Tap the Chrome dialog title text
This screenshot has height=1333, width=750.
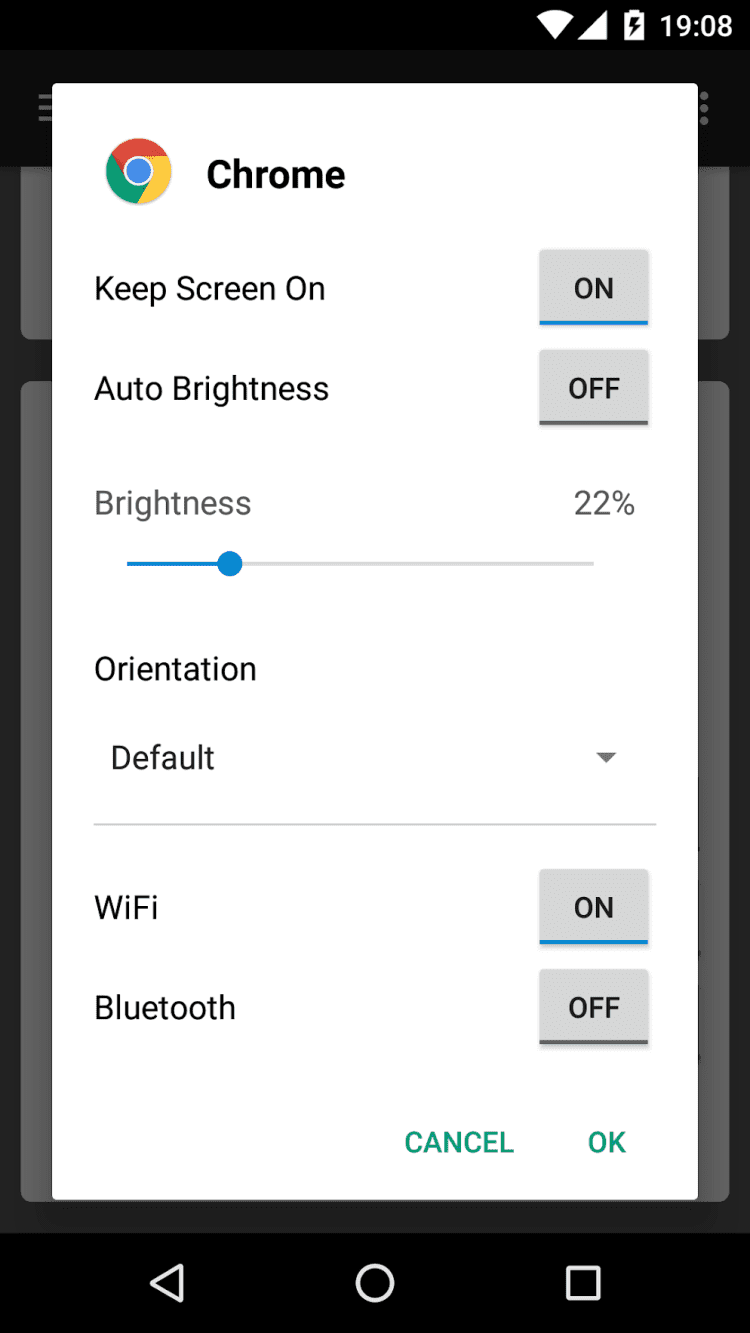click(276, 174)
